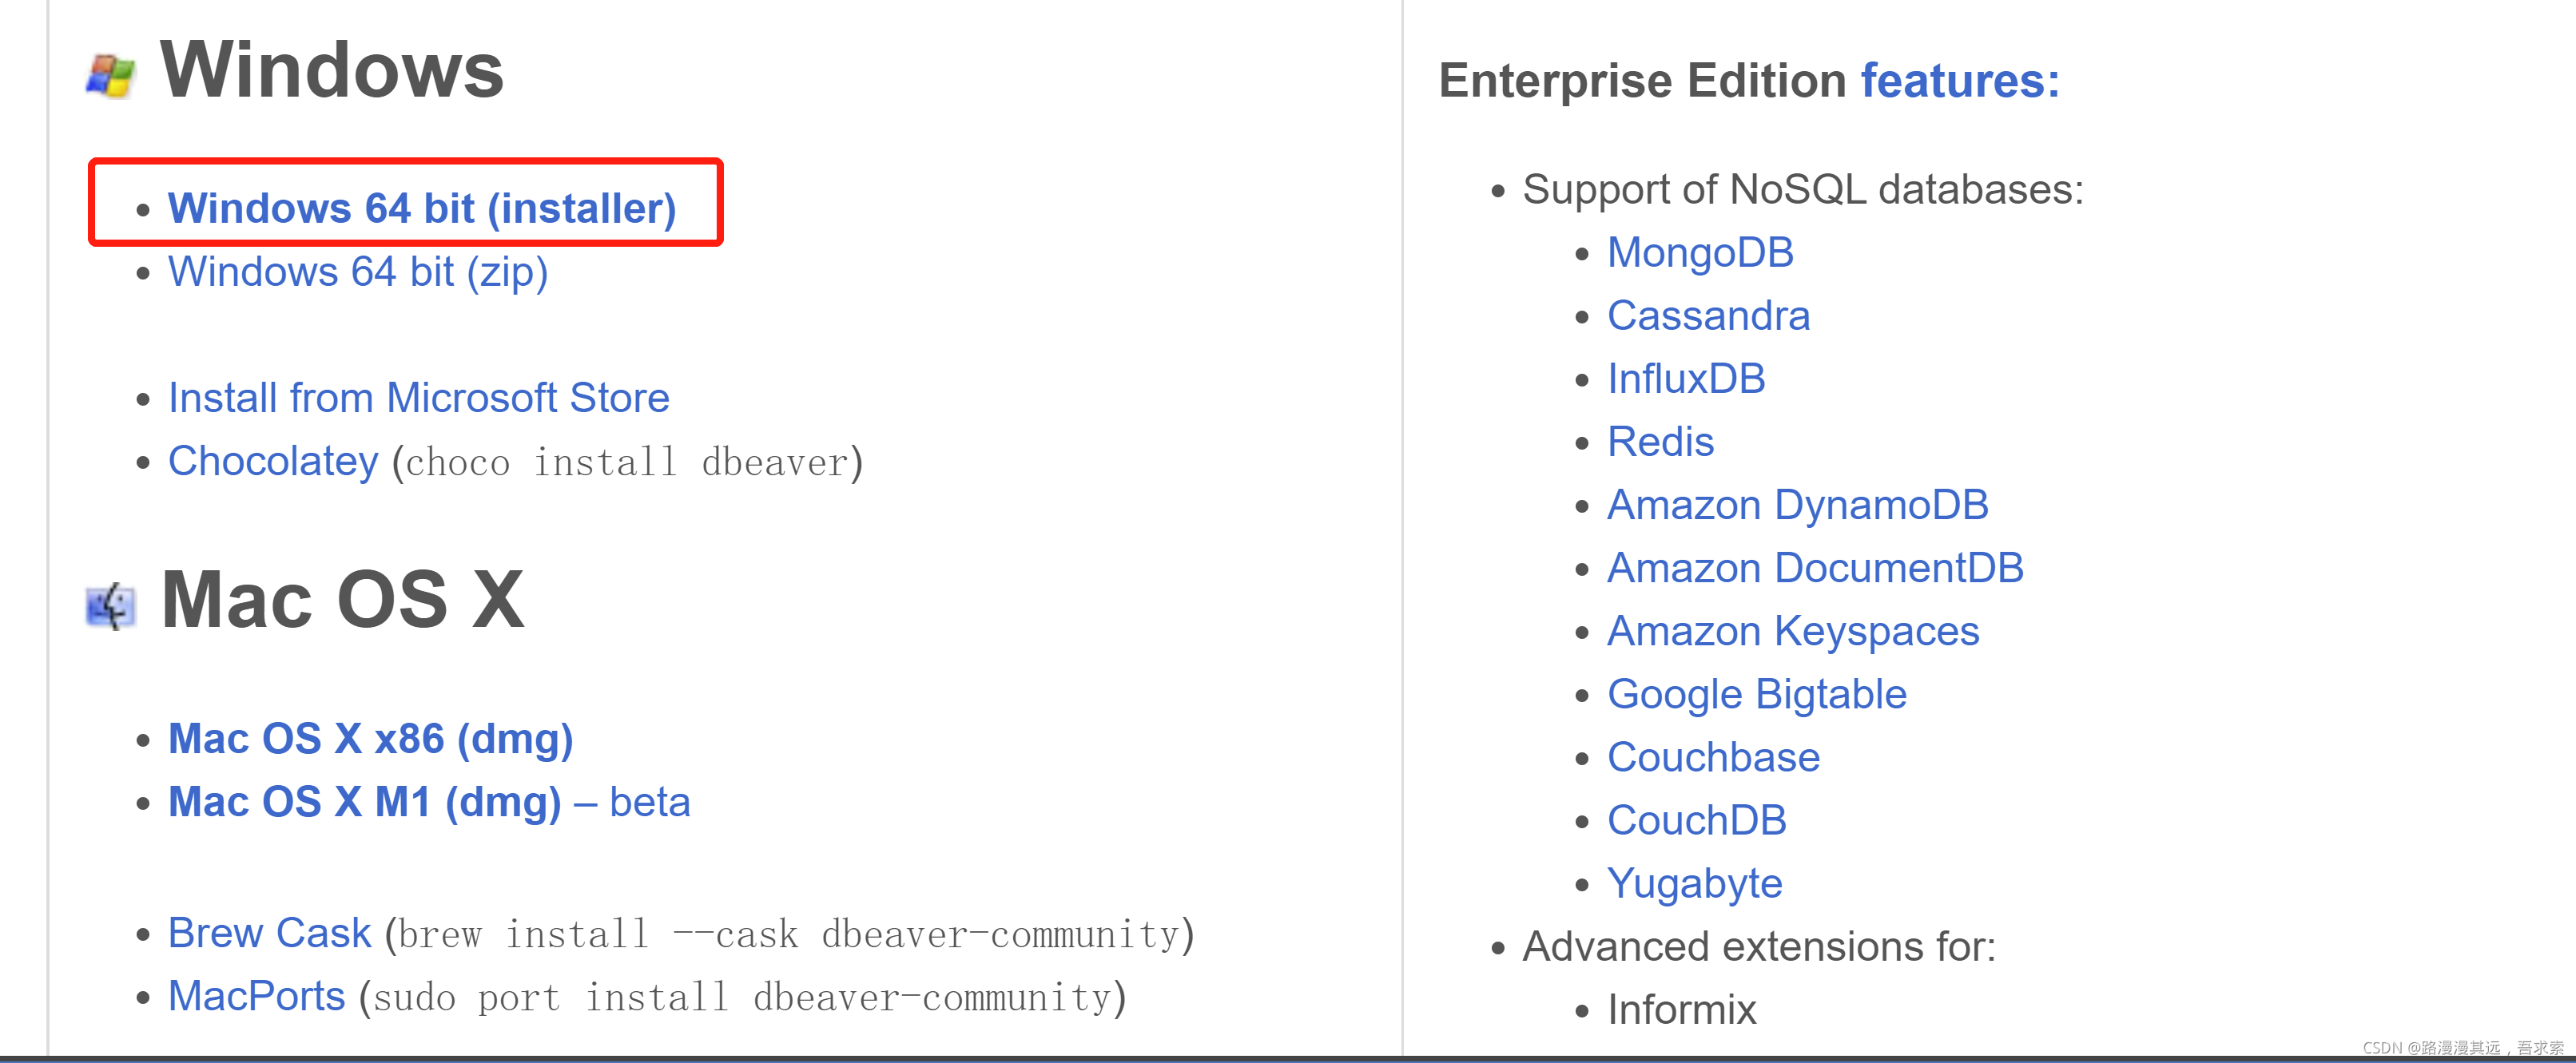Image resolution: width=2576 pixels, height=1063 pixels.
Task: Open Enterprise Edition features link
Action: [1959, 80]
